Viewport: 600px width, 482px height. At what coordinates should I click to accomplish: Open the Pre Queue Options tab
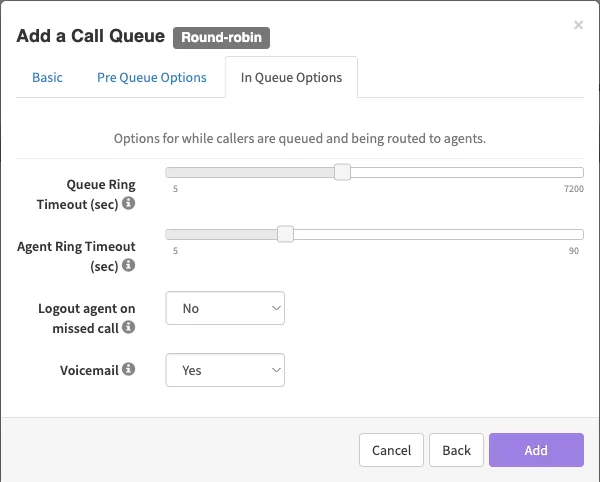click(x=152, y=78)
